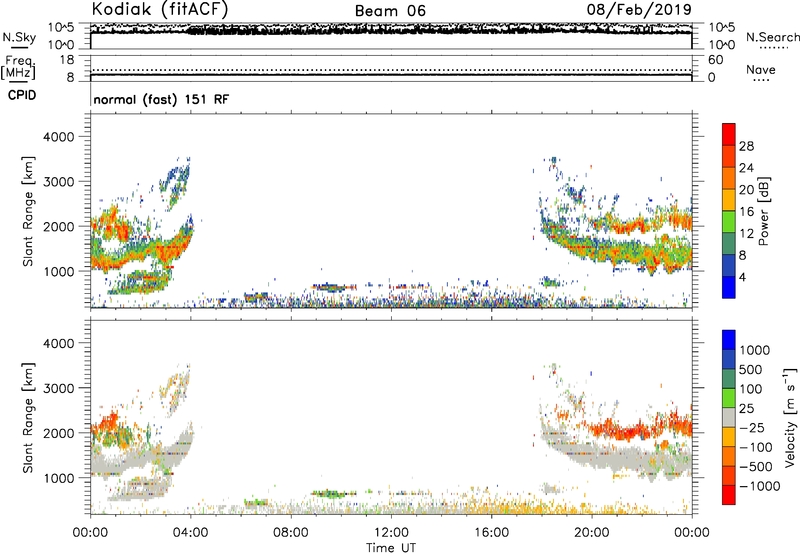Select the Power colorbar segment between 24 and 28

point(729,157)
